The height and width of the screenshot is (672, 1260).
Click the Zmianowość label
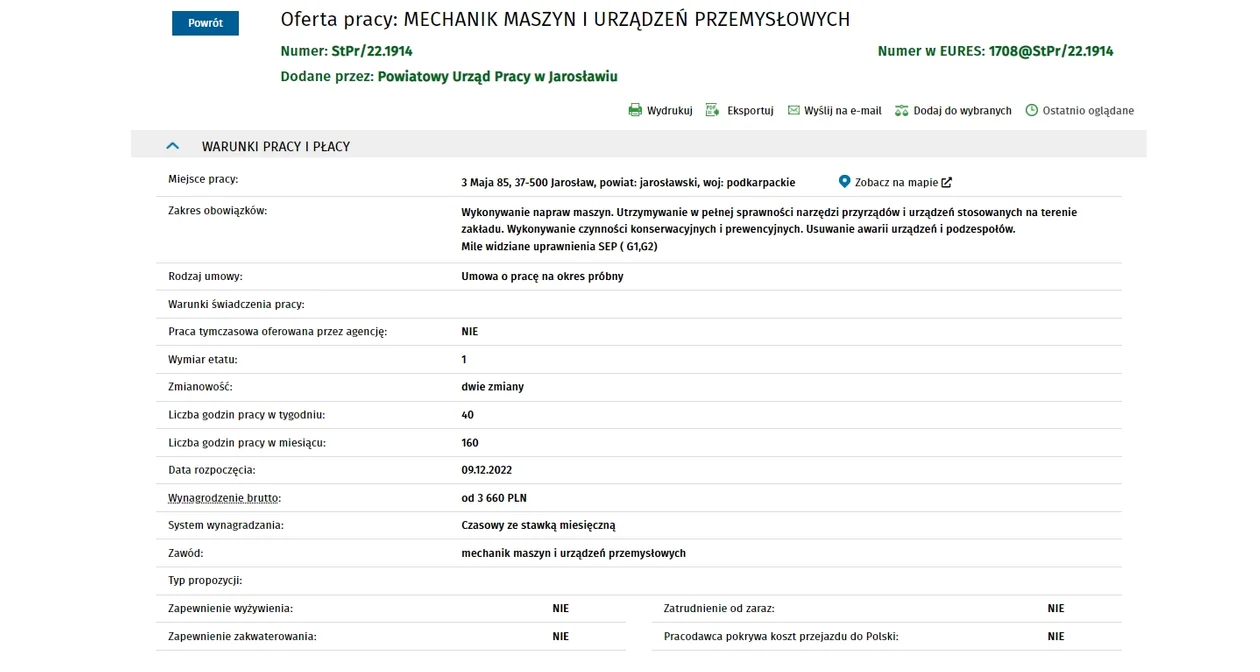(x=200, y=387)
